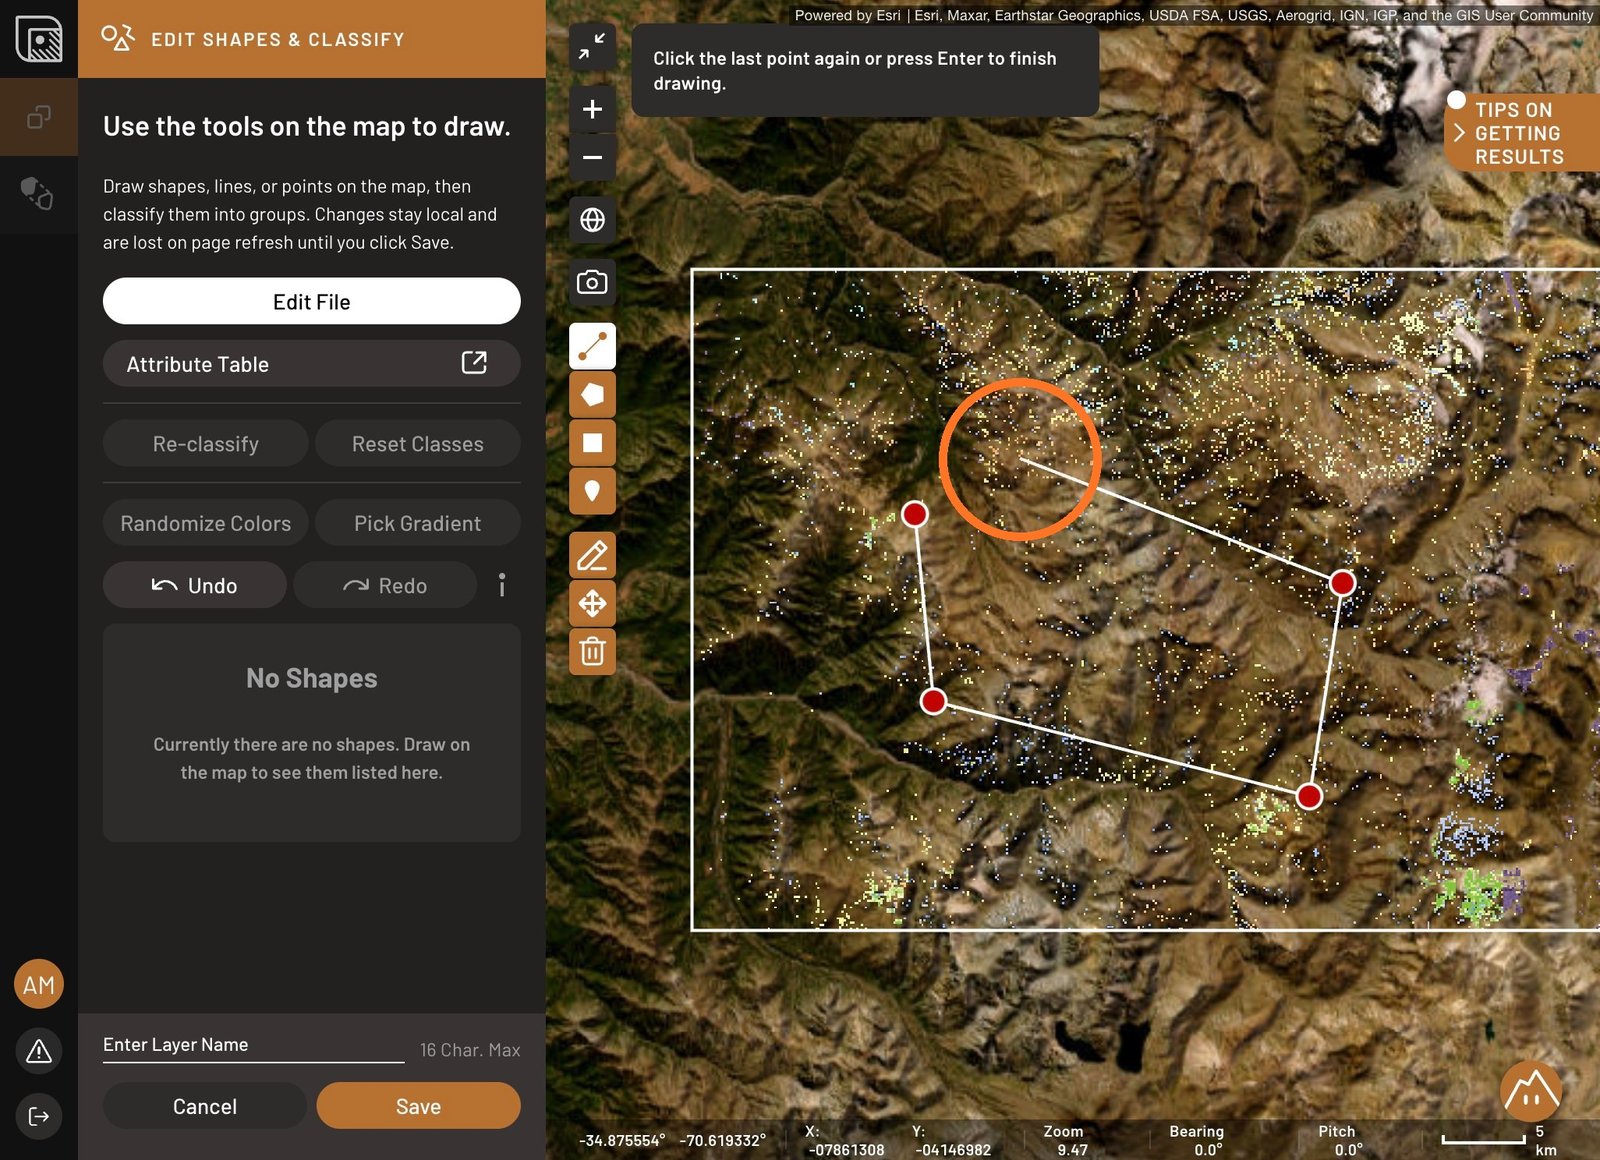Open the AM user avatar menu
Viewport: 1600px width, 1160px height.
click(x=39, y=985)
